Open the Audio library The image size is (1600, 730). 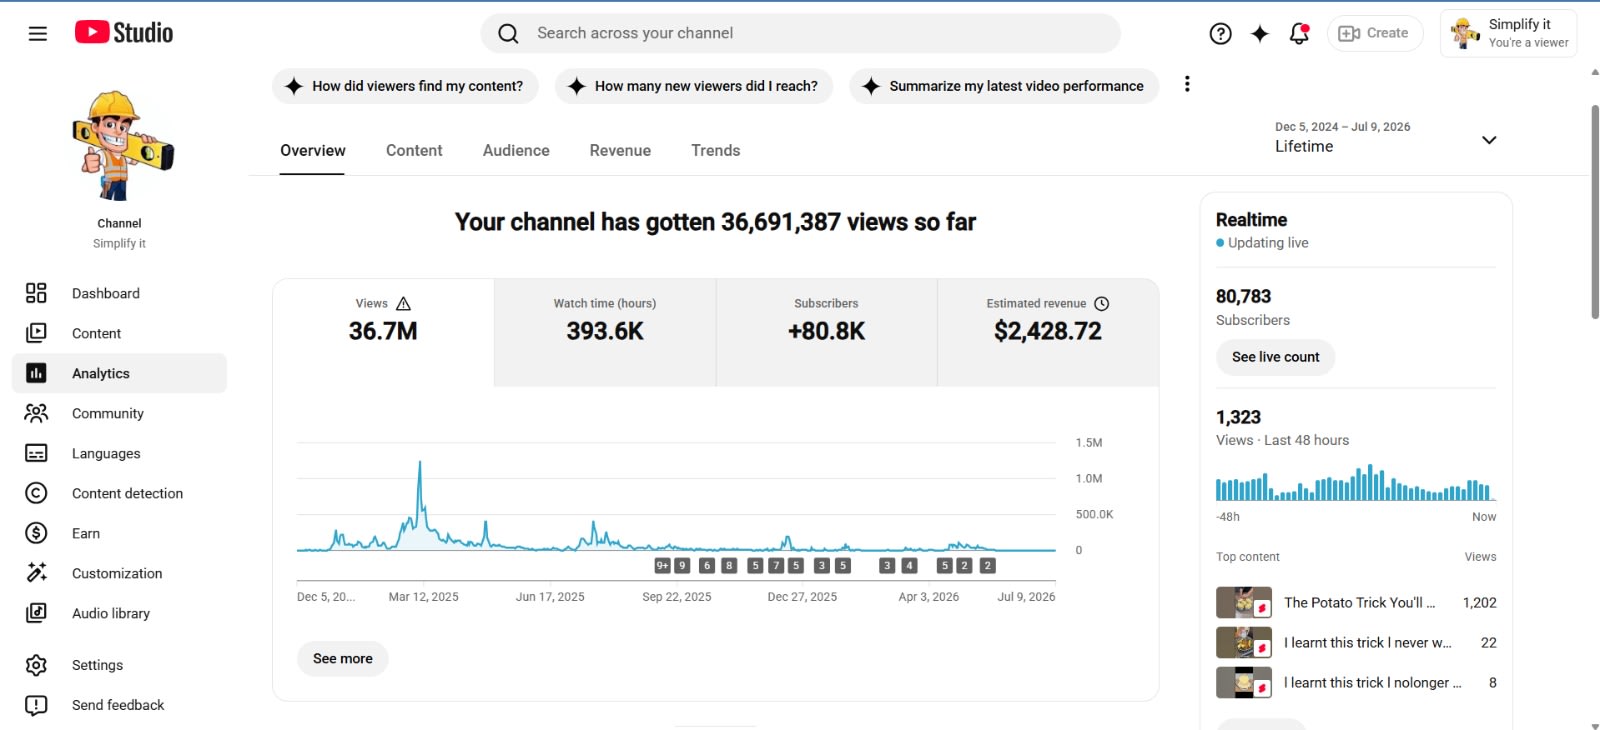(120, 613)
